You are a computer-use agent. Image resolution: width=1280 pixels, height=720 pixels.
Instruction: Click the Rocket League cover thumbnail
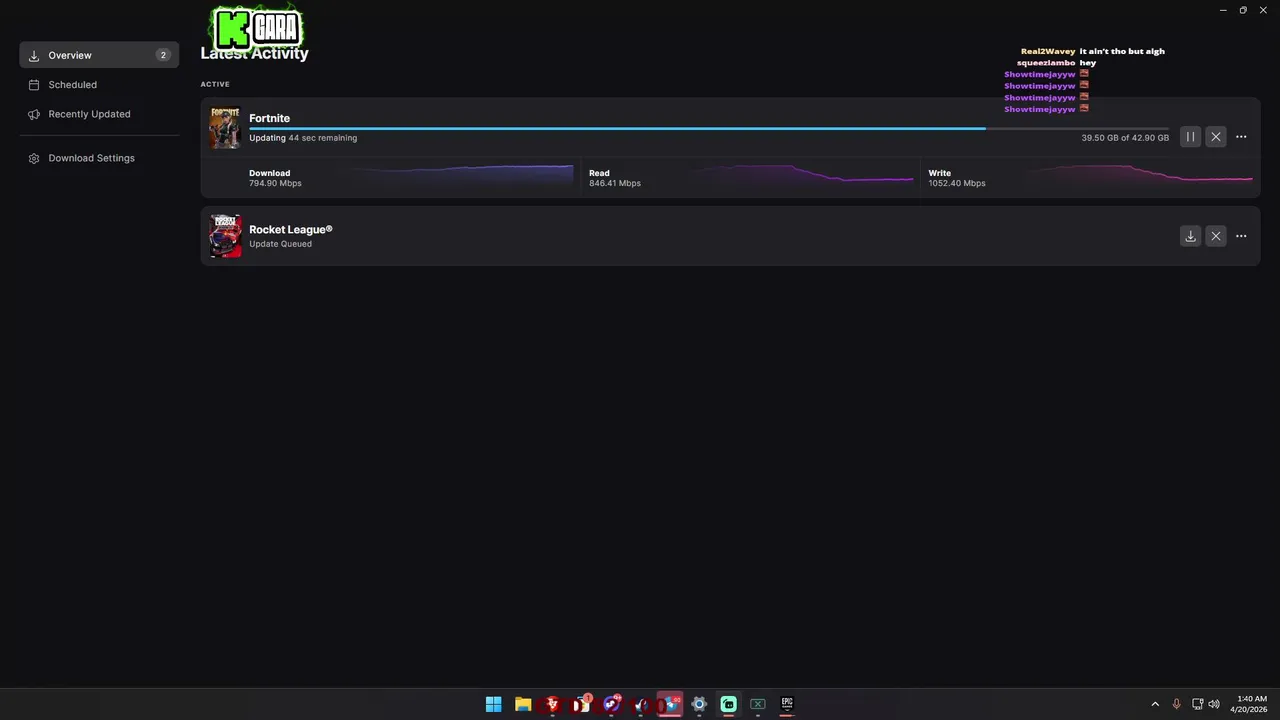pyautogui.click(x=225, y=236)
